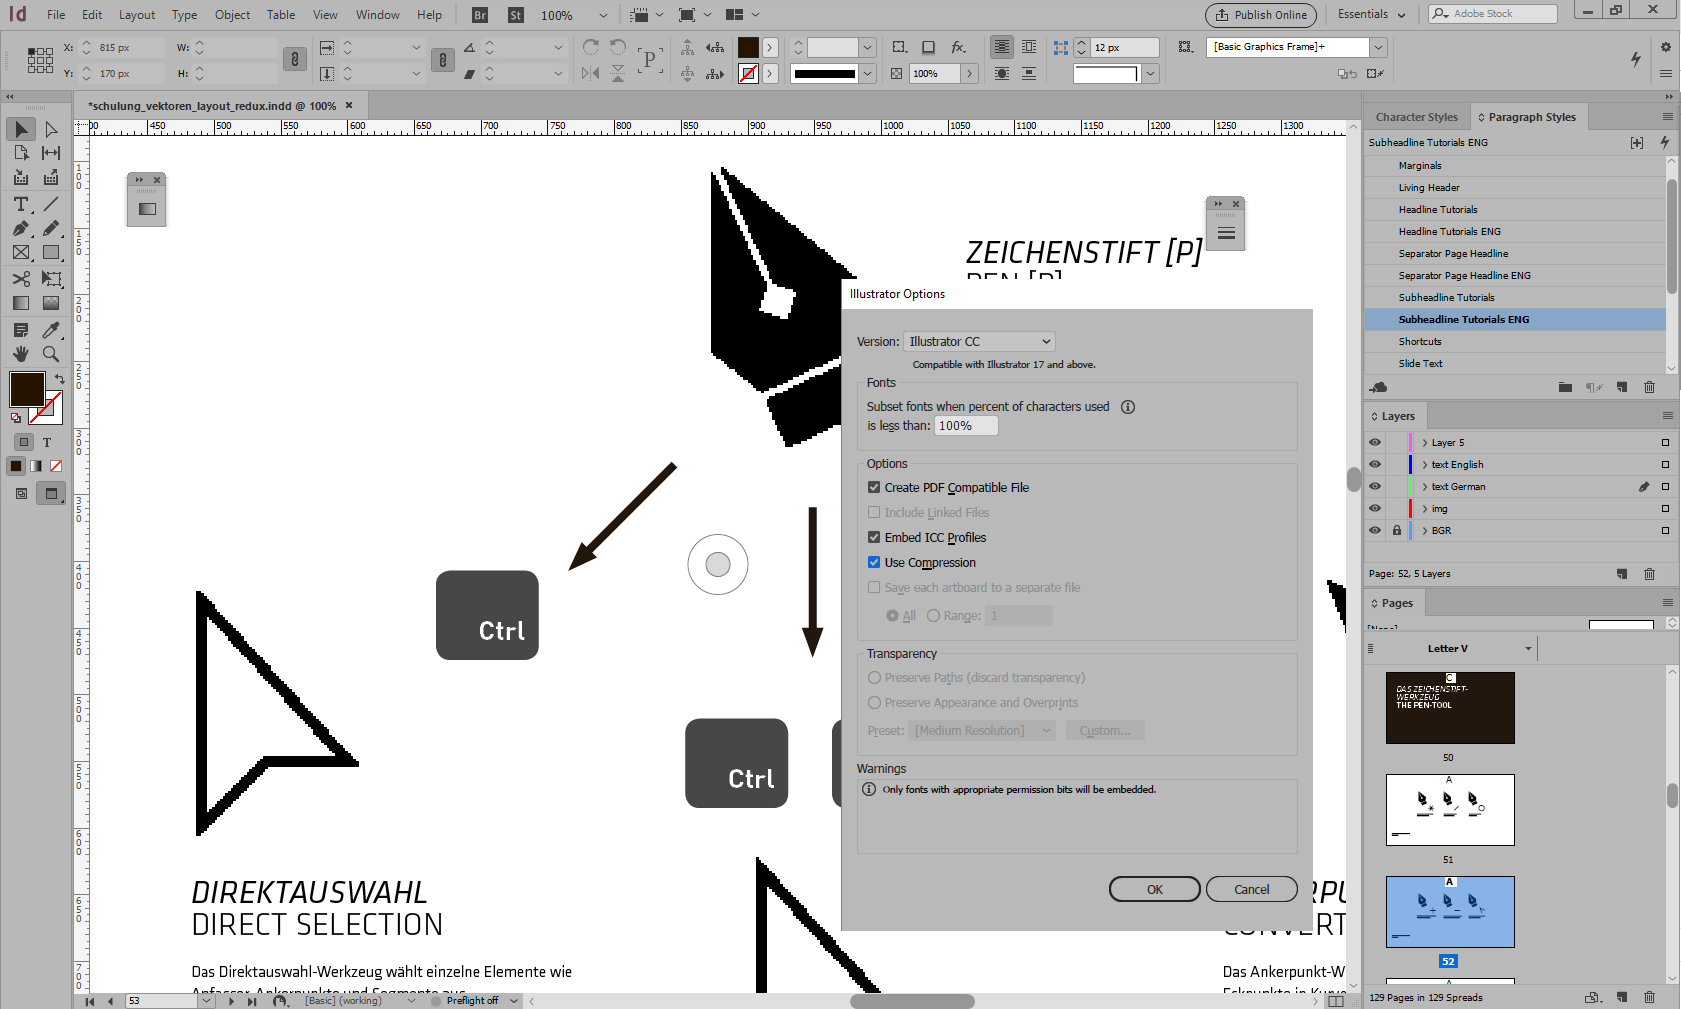
Task: Select the Gap tool
Action: [x=51, y=153]
